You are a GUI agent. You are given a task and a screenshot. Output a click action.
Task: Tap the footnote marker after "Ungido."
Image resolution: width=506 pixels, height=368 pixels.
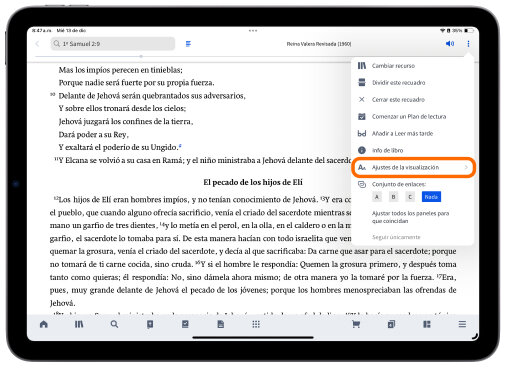[x=180, y=145]
